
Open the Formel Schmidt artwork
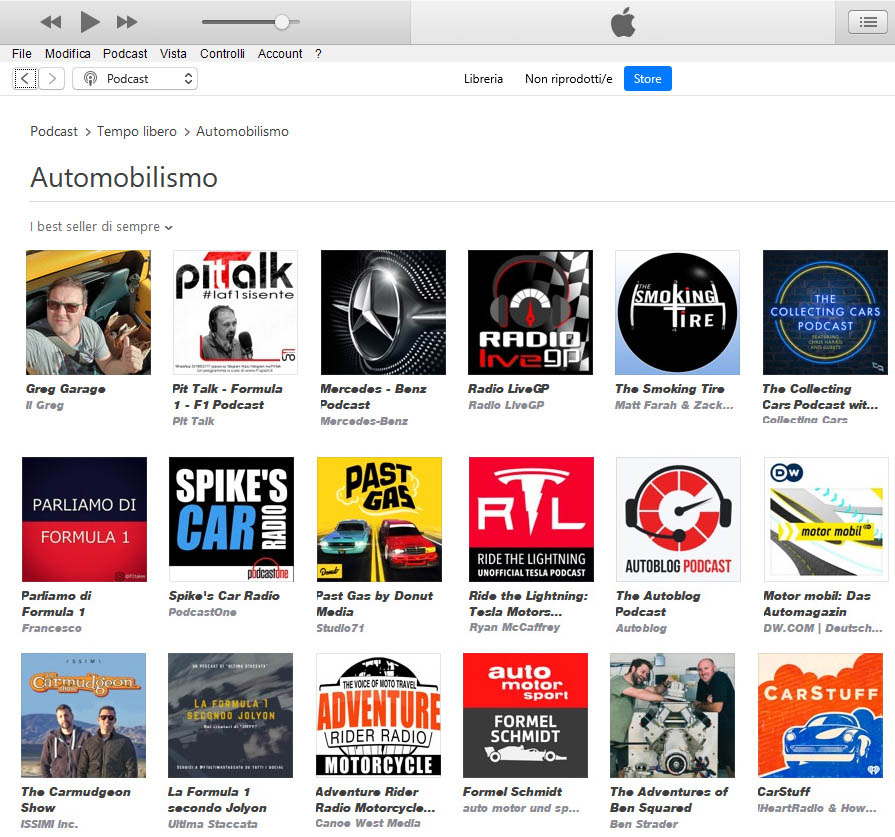[525, 715]
